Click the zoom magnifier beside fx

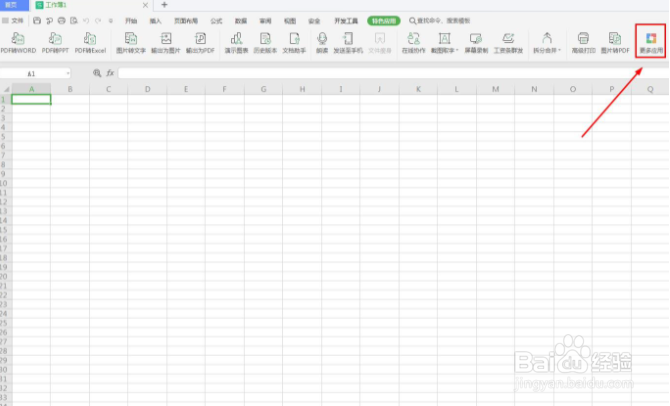[97, 73]
